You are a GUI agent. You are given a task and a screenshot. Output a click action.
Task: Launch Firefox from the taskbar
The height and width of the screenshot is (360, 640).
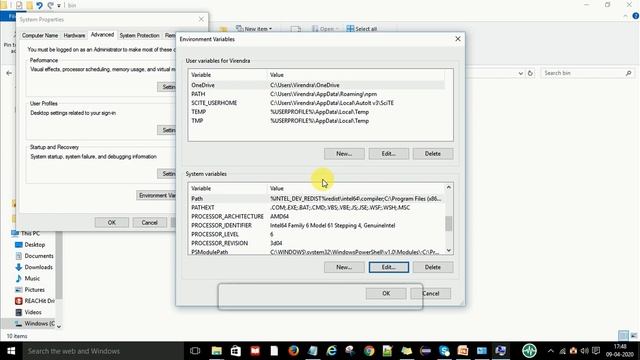293,351
